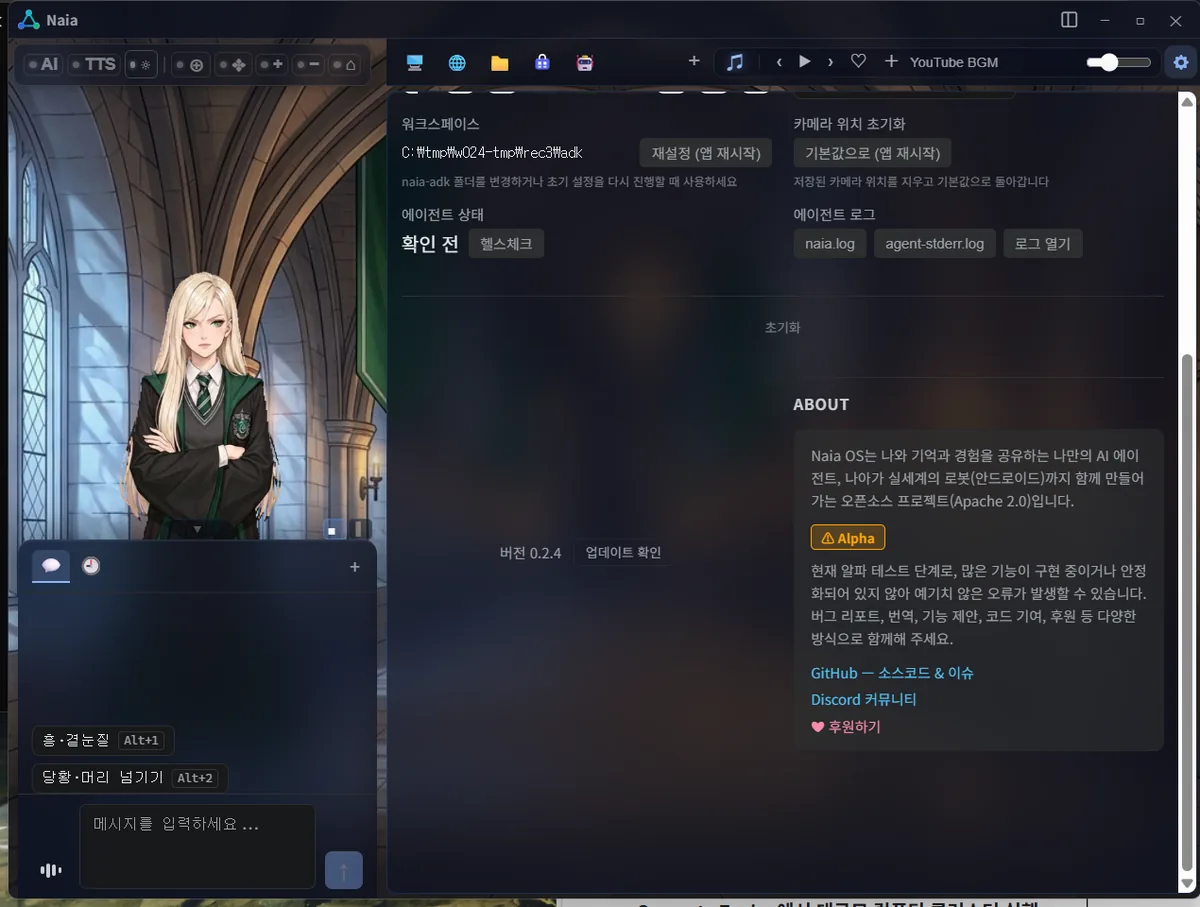Open agent-stderr.log
1200x907 pixels.
coord(935,244)
